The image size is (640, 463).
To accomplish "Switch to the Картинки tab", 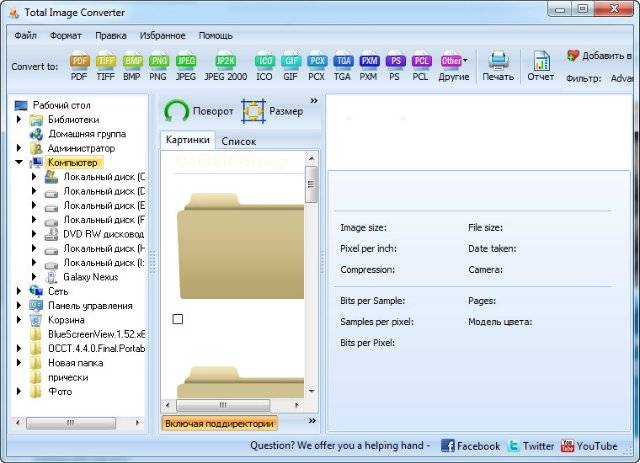I will pyautogui.click(x=188, y=140).
